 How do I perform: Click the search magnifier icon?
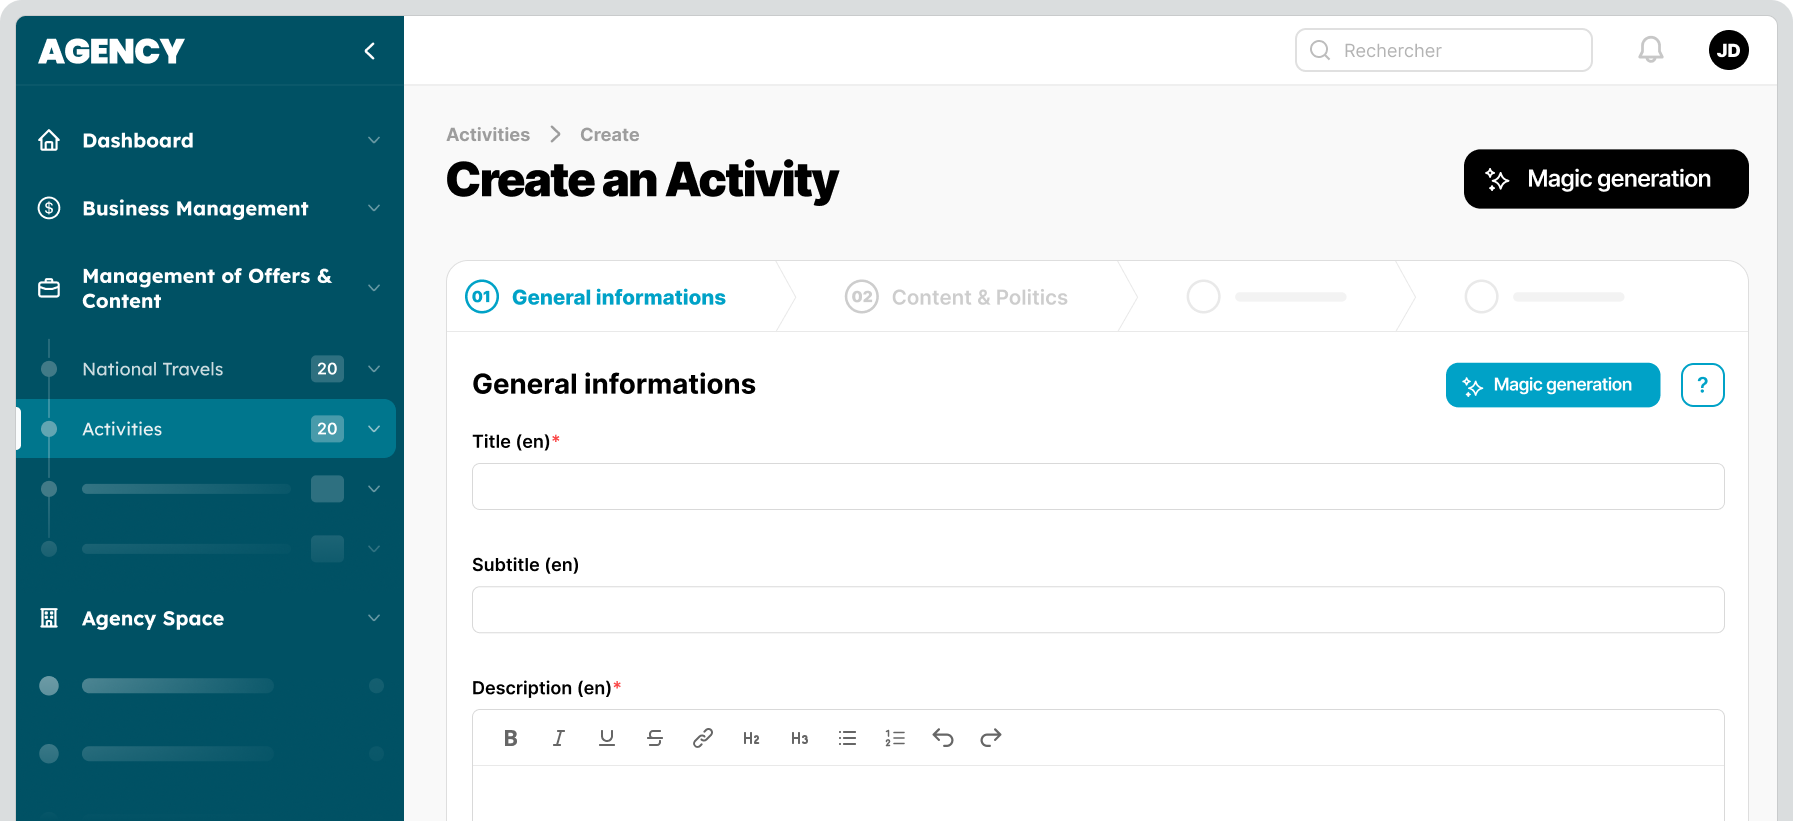click(x=1320, y=50)
